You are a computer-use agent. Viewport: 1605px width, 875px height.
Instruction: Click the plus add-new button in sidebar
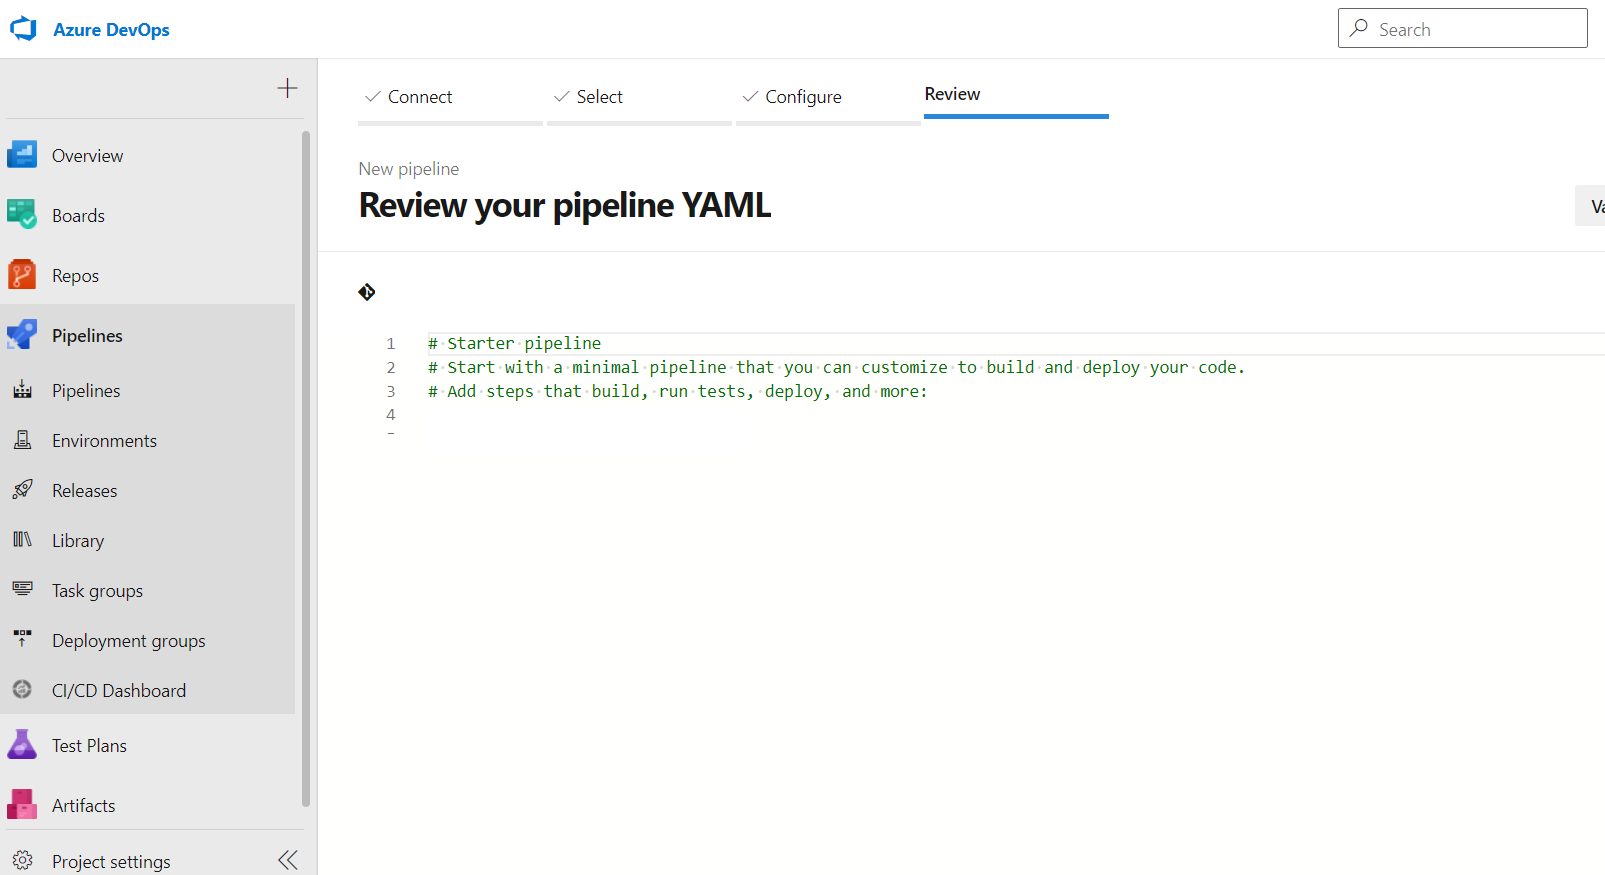[287, 88]
